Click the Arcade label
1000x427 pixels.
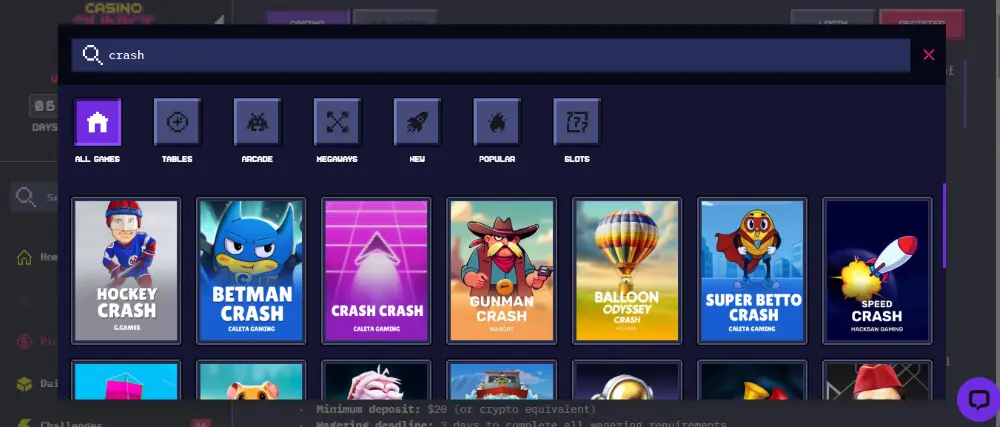(x=257, y=159)
